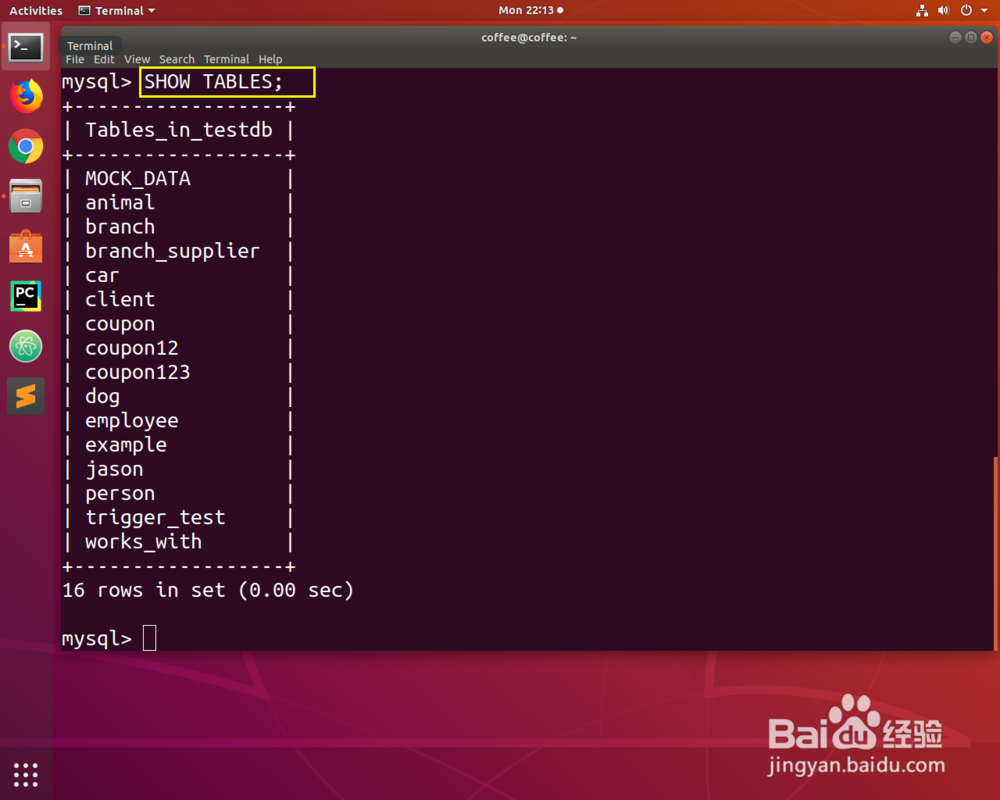Click the branch table row
The image size is (1000, 800).
(x=120, y=227)
